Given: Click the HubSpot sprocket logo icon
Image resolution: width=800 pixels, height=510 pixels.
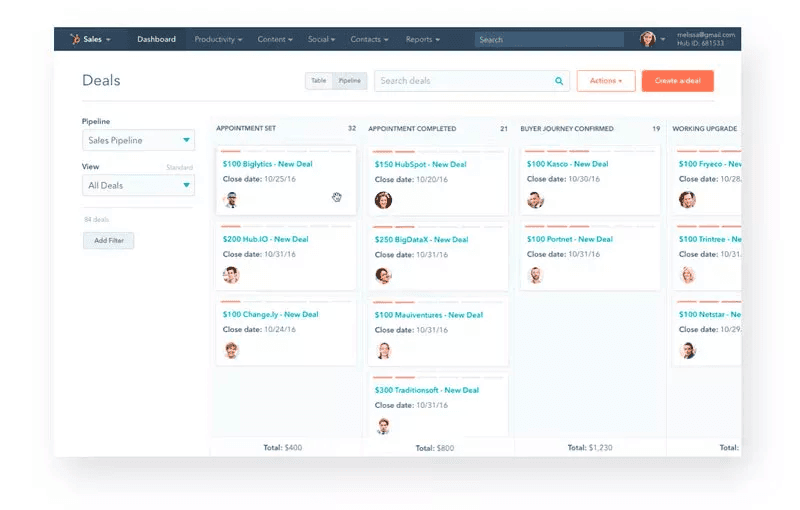Looking at the screenshot, I should tap(74, 40).
